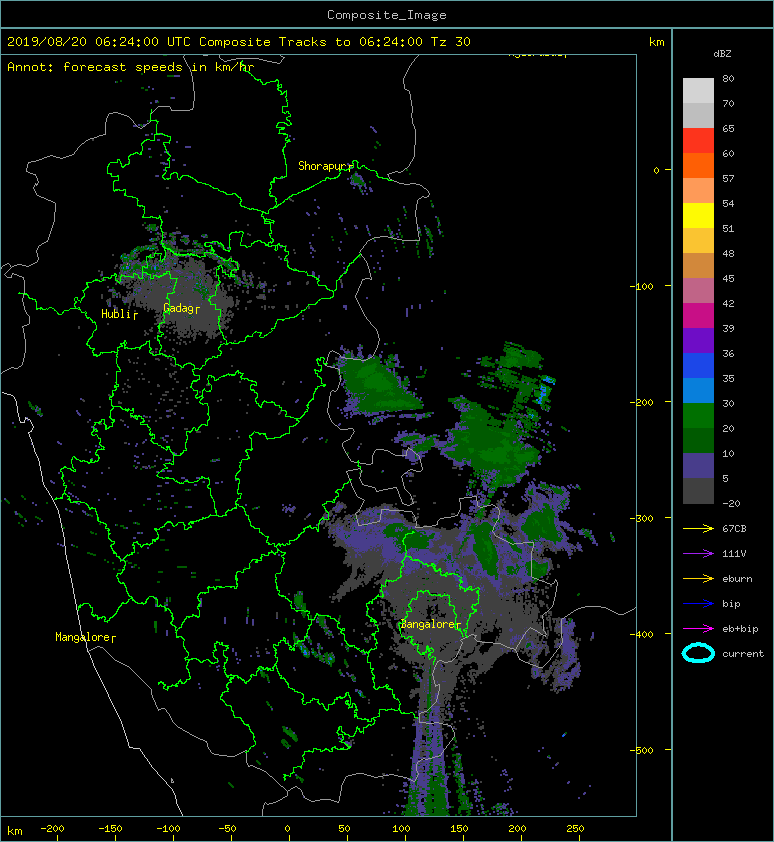Click the Gadag city label
Viewport: 774px width, 842px height.
(179, 308)
